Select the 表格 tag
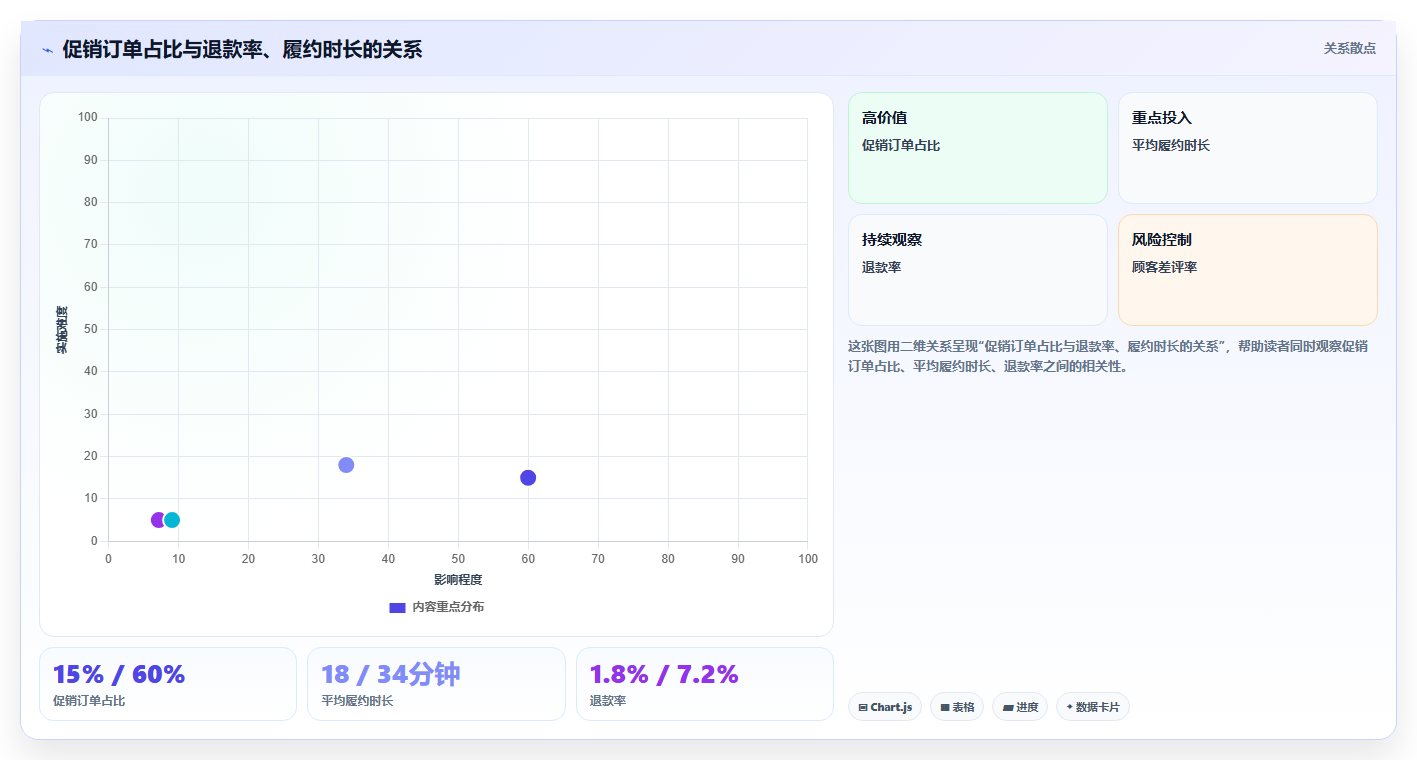This screenshot has width=1417, height=760. [x=957, y=707]
